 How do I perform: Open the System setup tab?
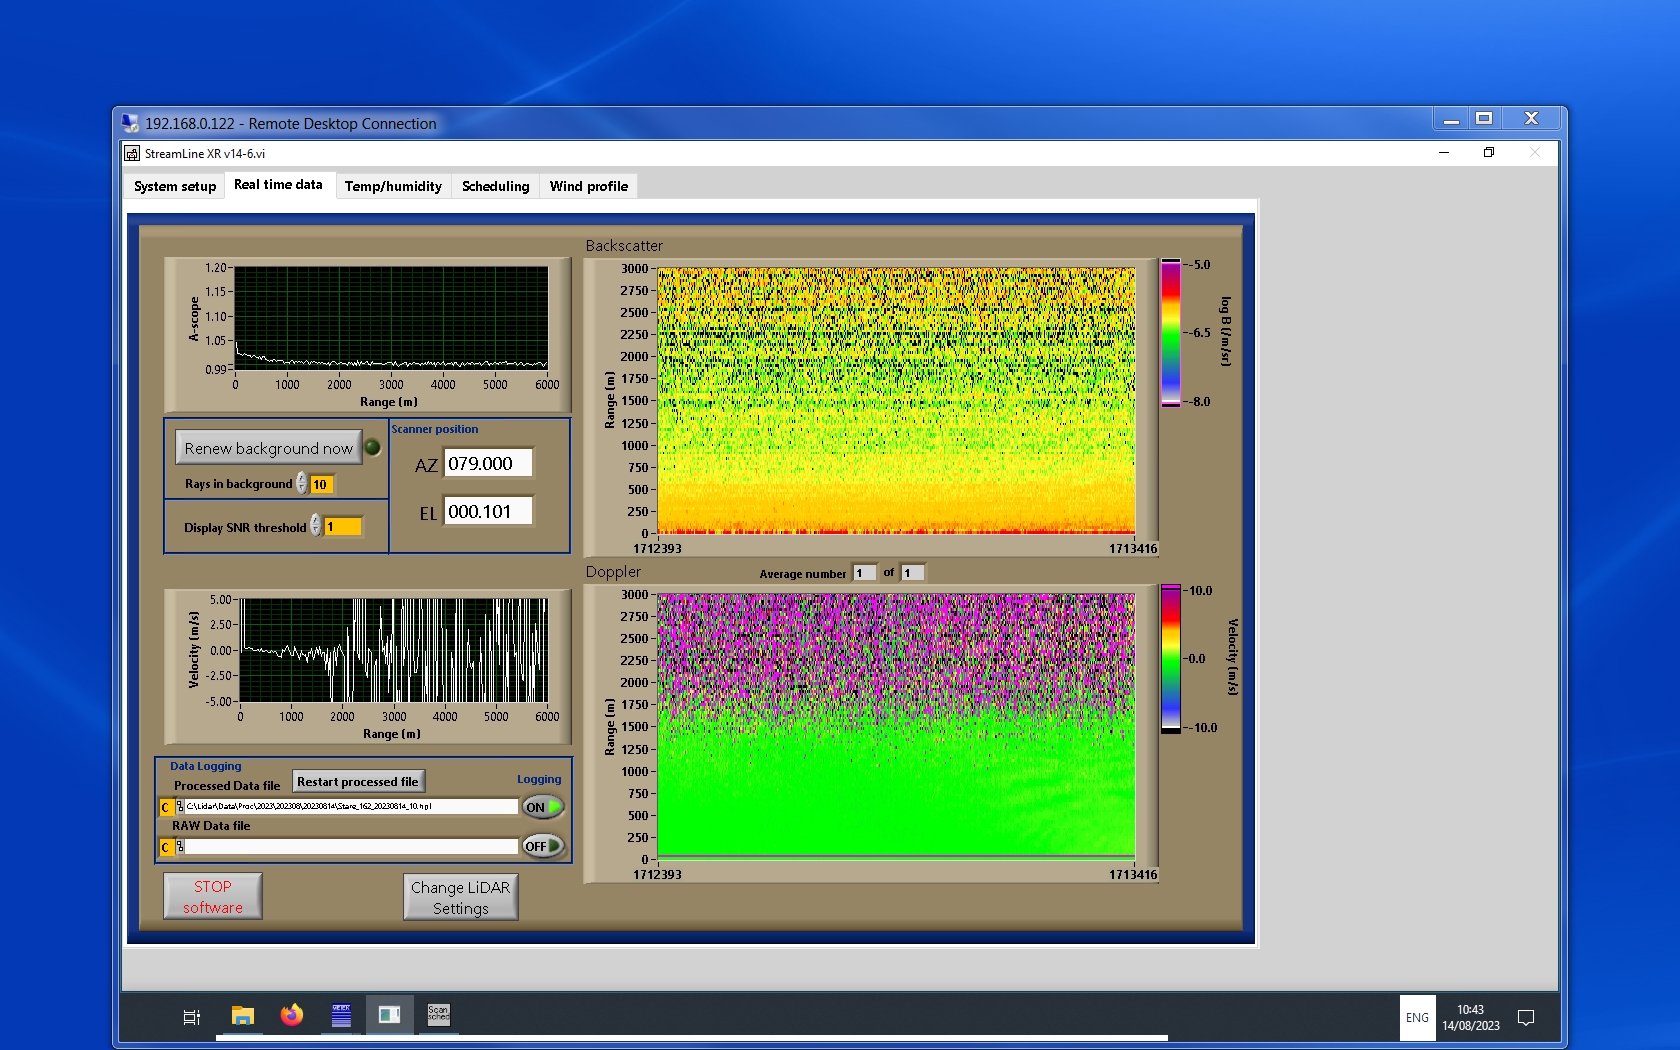[175, 186]
